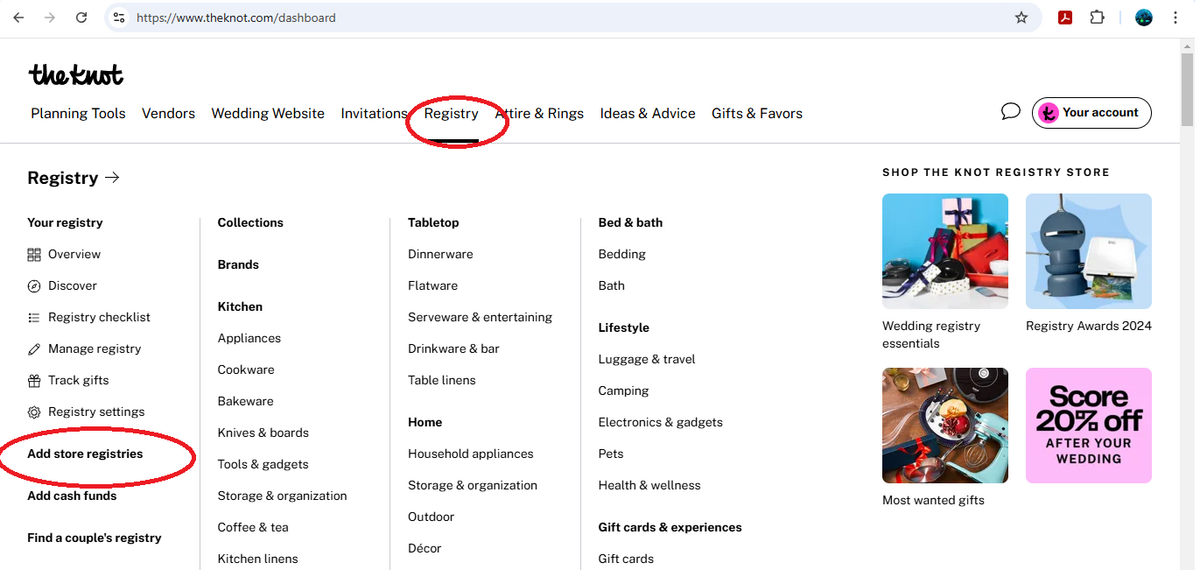Image resolution: width=1200 pixels, height=570 pixels.
Task: Open Table linens link
Action: pos(442,380)
